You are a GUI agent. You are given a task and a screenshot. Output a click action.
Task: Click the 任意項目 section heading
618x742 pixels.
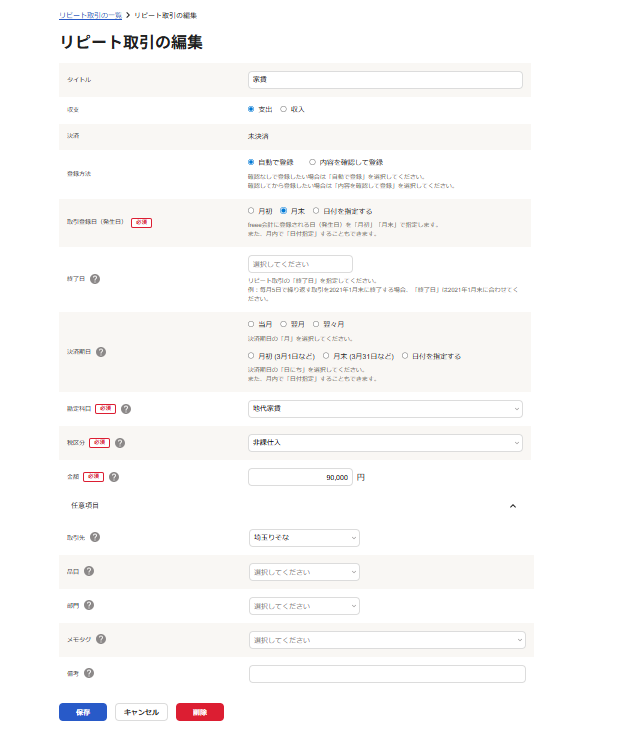[x=85, y=505]
